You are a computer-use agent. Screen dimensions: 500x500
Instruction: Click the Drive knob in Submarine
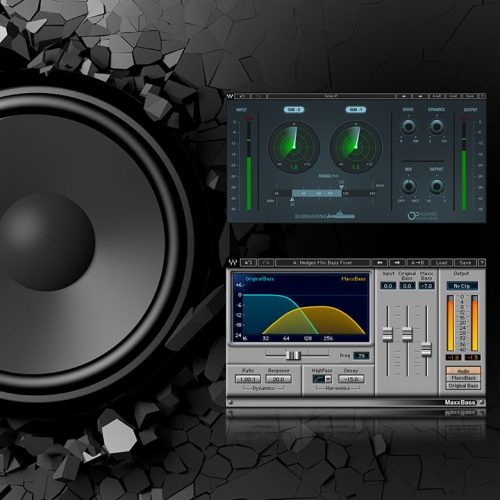click(x=408, y=127)
